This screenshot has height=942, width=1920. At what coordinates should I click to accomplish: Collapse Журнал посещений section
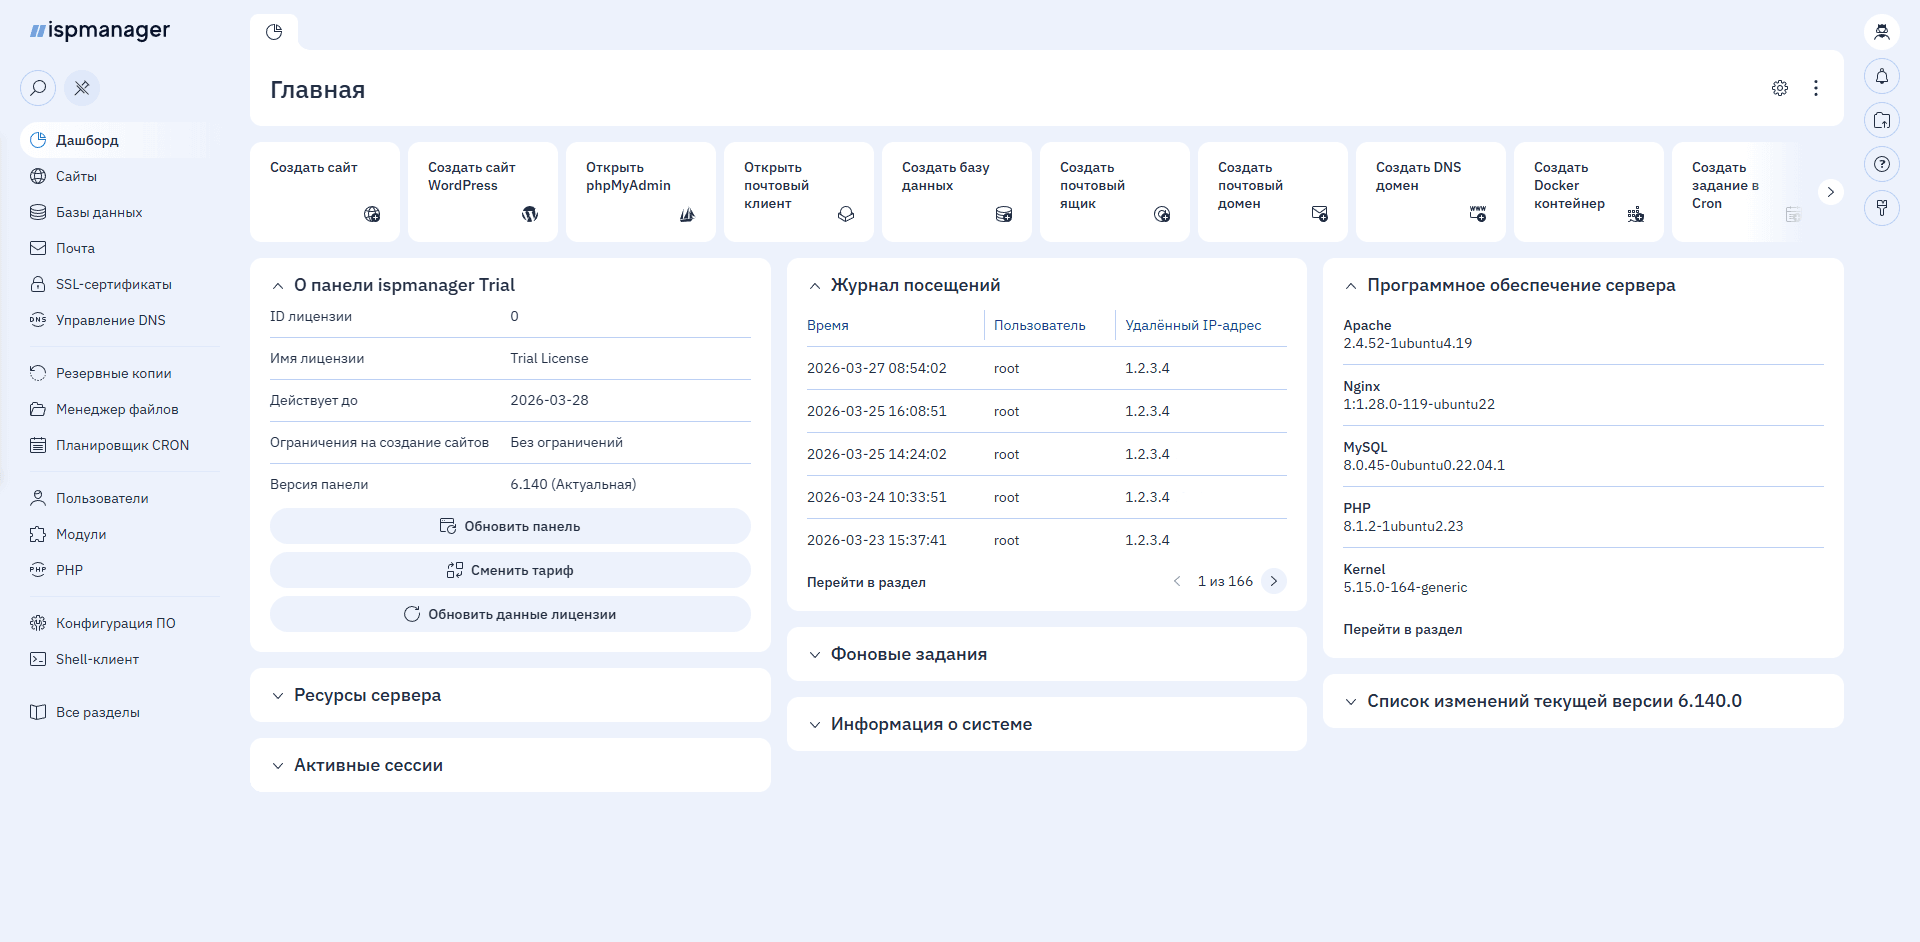[815, 286]
